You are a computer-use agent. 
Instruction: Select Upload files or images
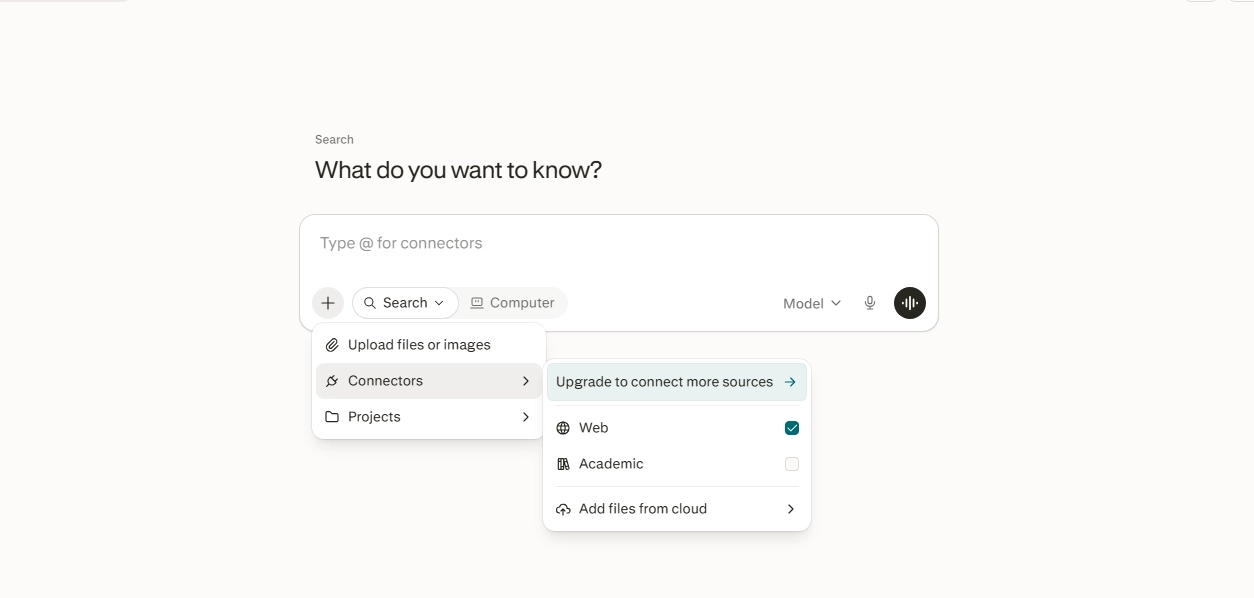pos(429,345)
